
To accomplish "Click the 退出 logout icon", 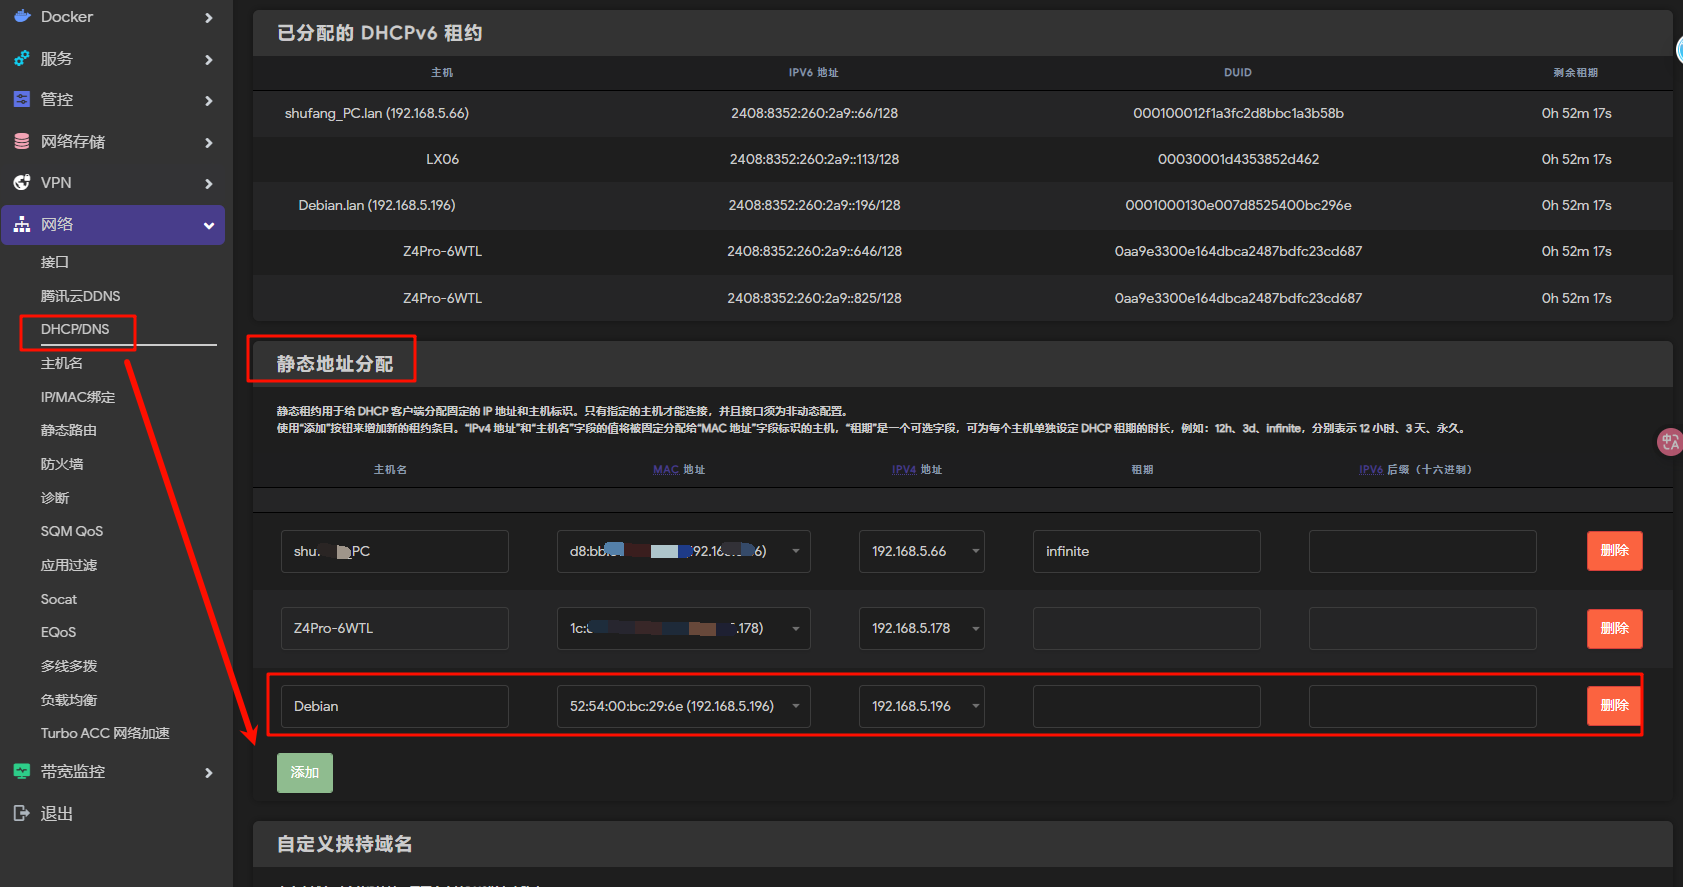I will click(x=22, y=814).
